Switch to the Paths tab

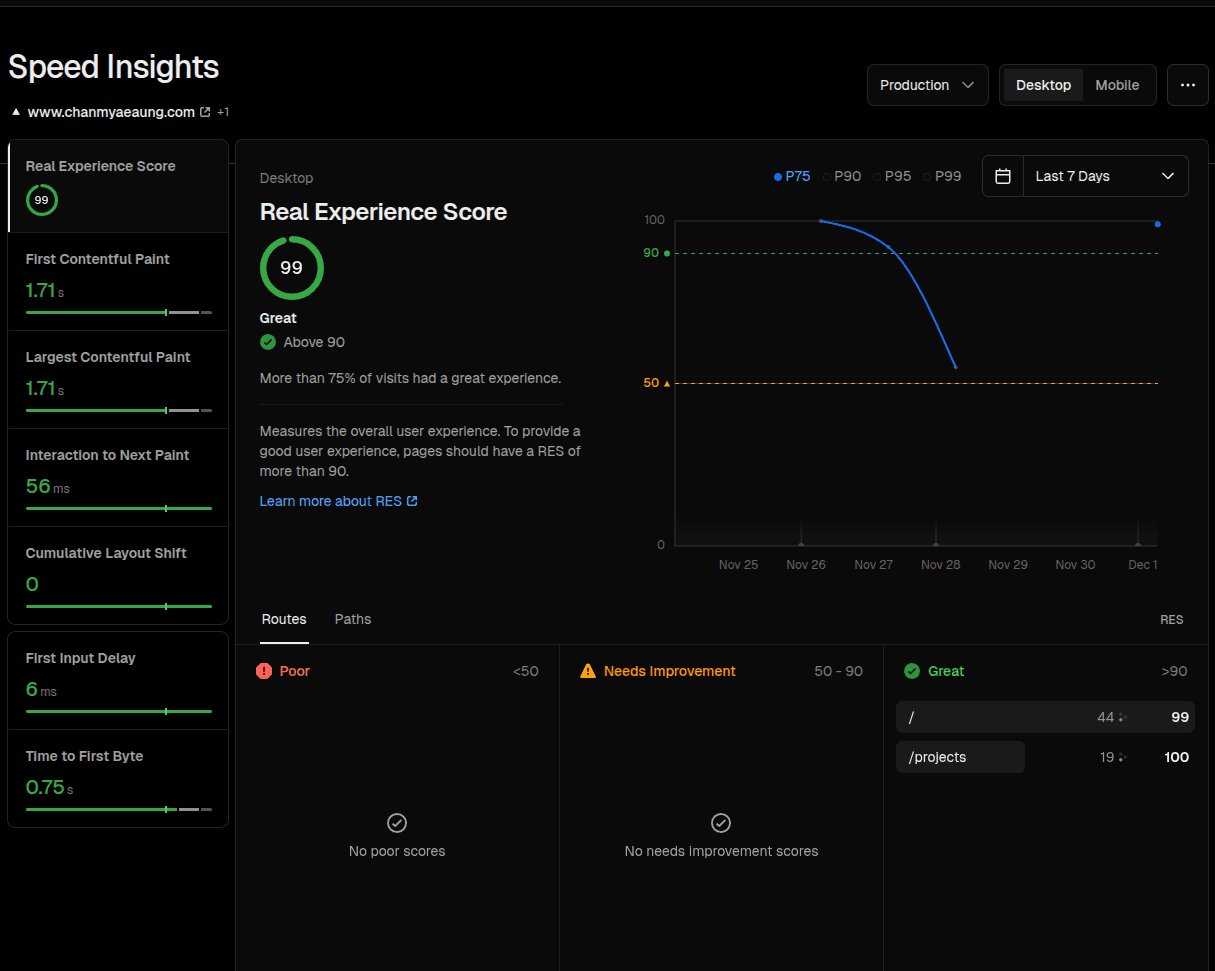click(352, 619)
